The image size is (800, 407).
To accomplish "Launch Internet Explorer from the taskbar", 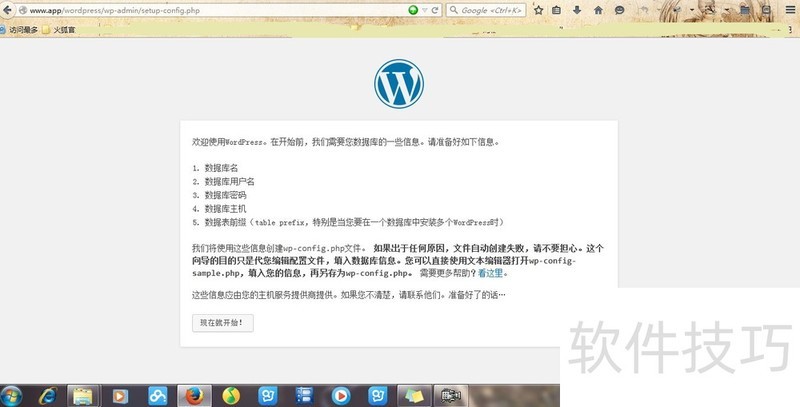I will (x=48, y=396).
